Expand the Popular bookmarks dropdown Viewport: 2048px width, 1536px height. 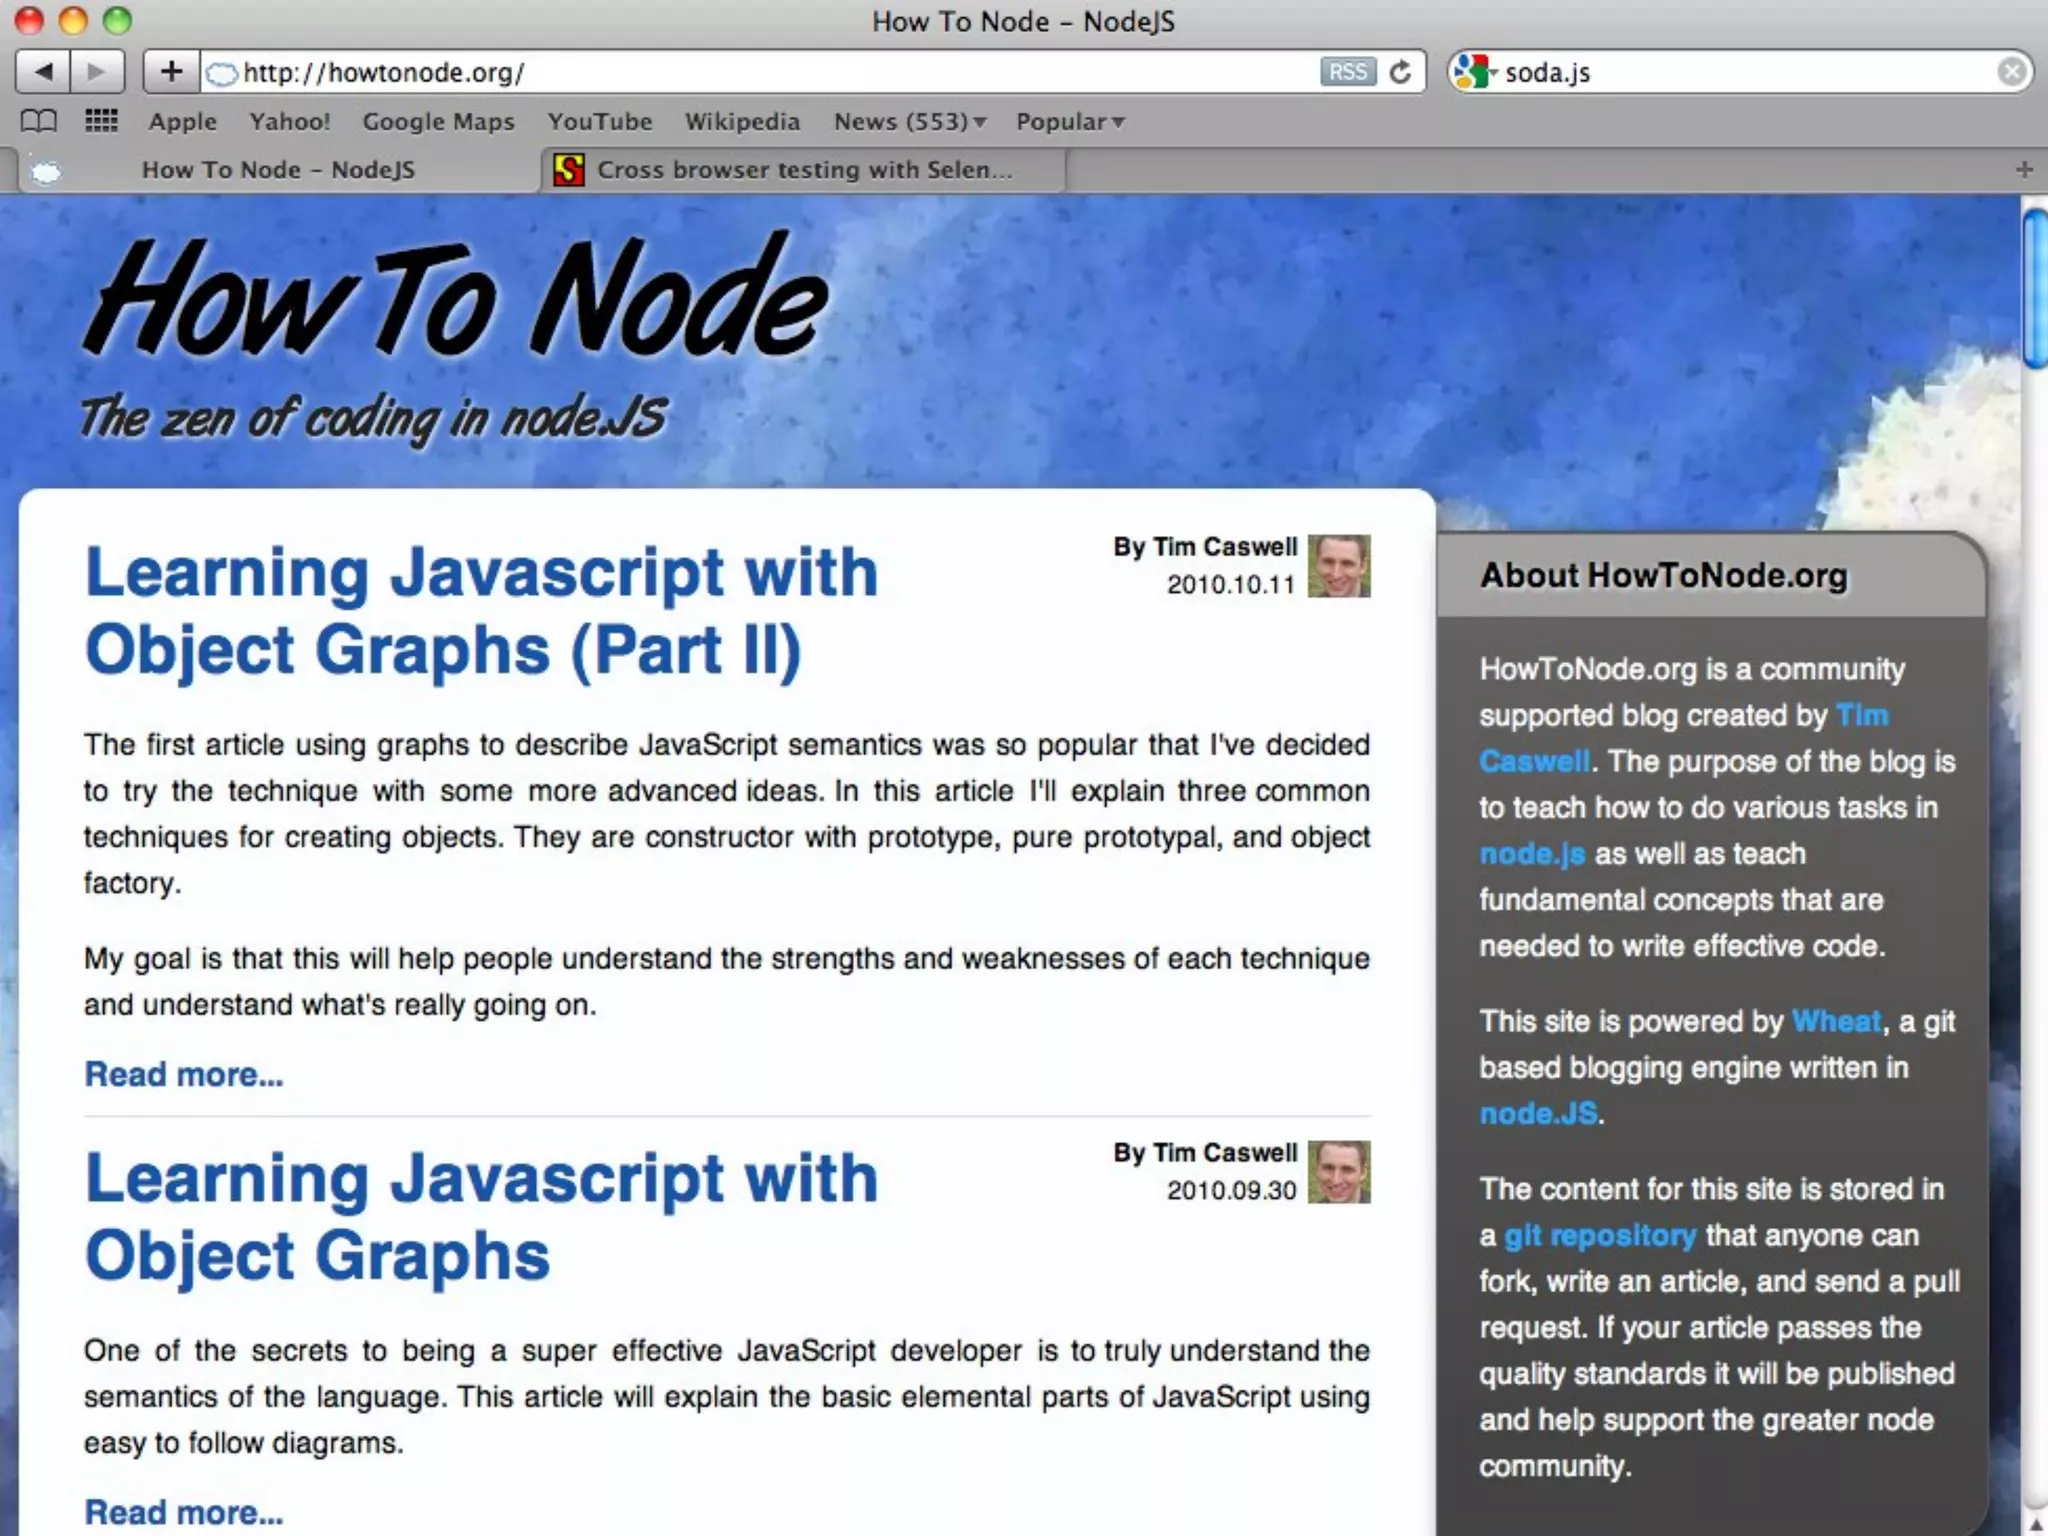click(1069, 121)
